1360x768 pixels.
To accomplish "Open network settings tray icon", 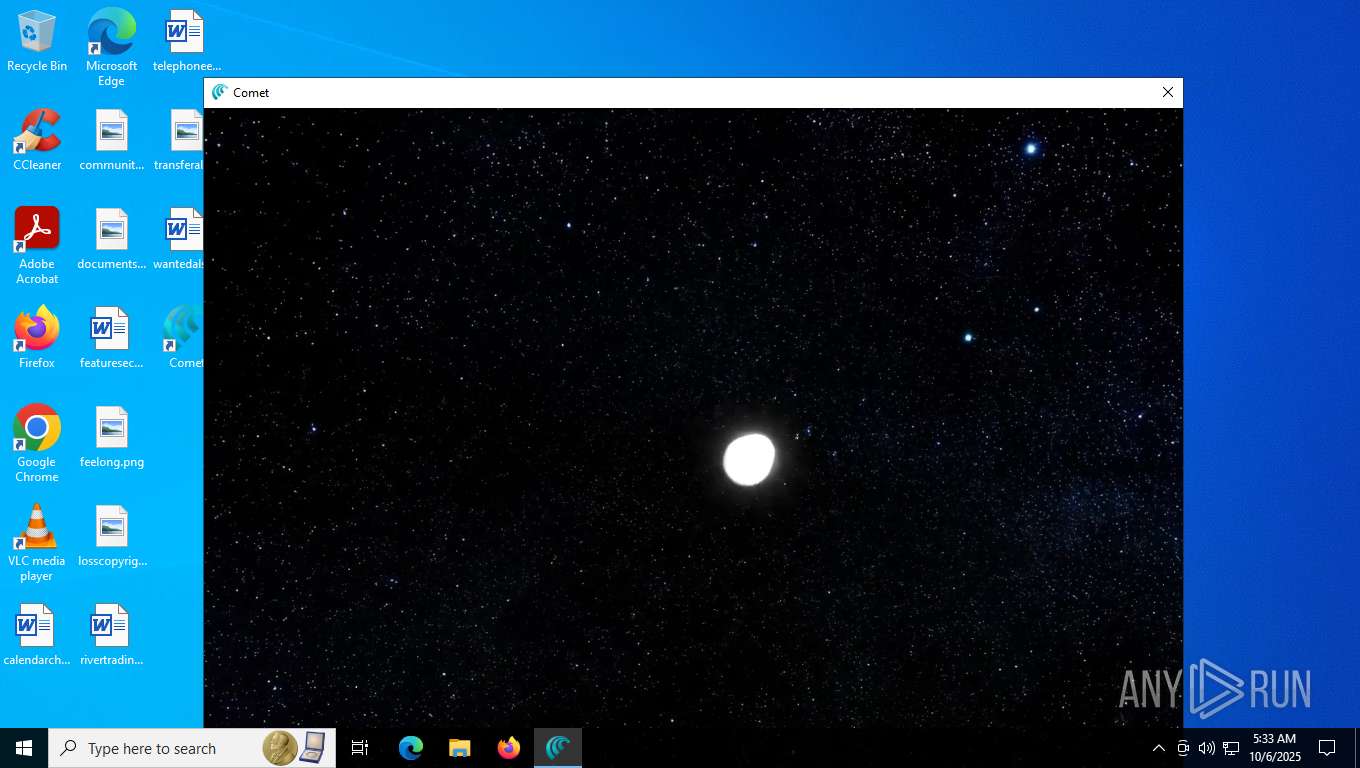I will (x=1231, y=748).
